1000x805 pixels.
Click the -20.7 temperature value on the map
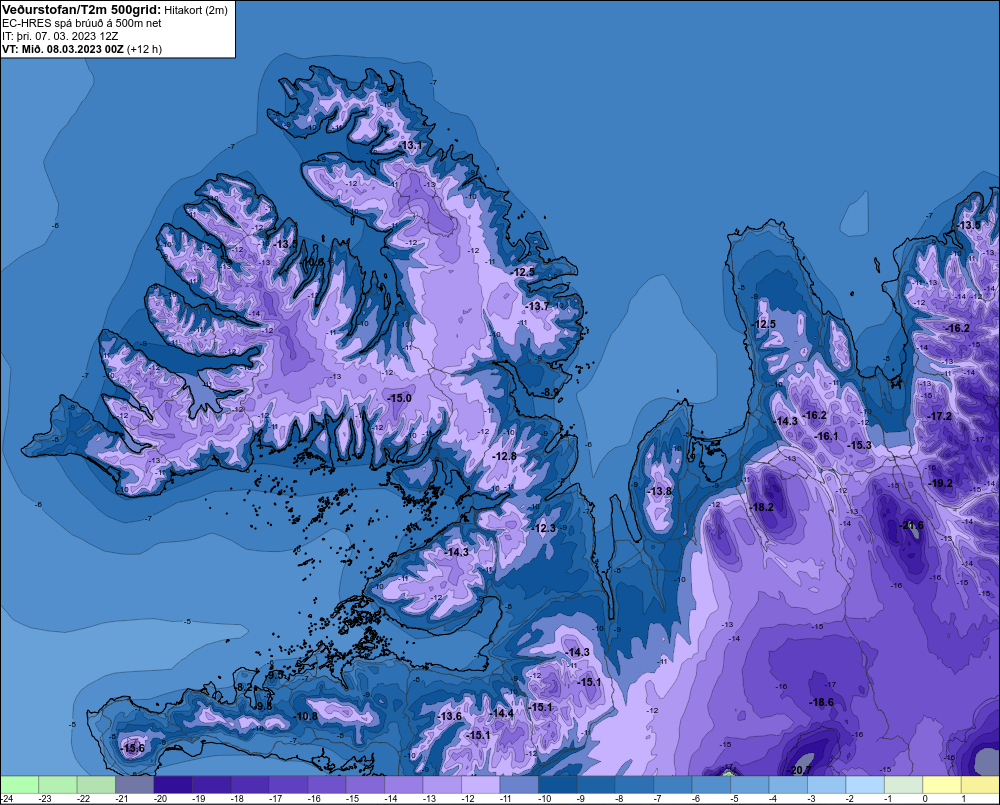799,770
